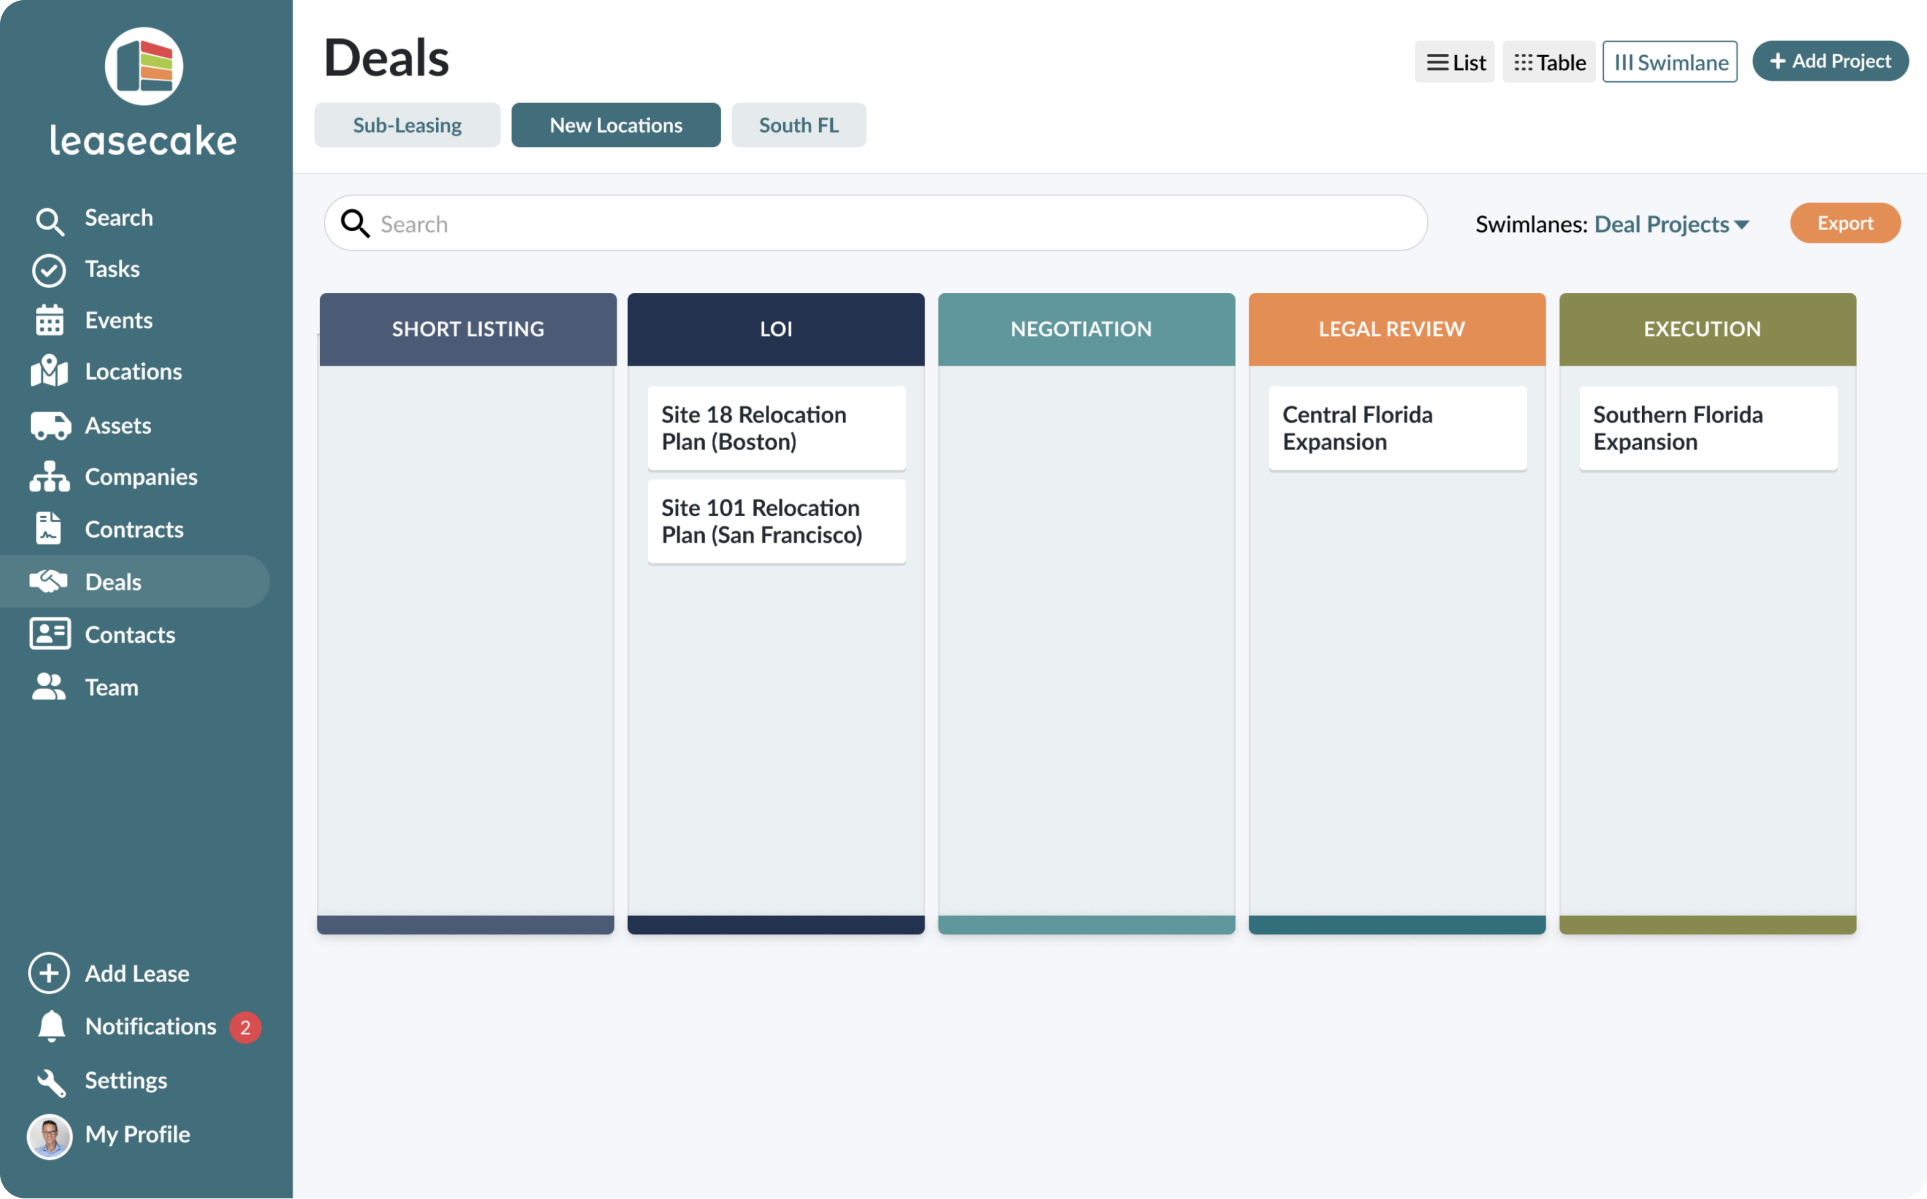Open Contracts via the document icon

pos(49,529)
